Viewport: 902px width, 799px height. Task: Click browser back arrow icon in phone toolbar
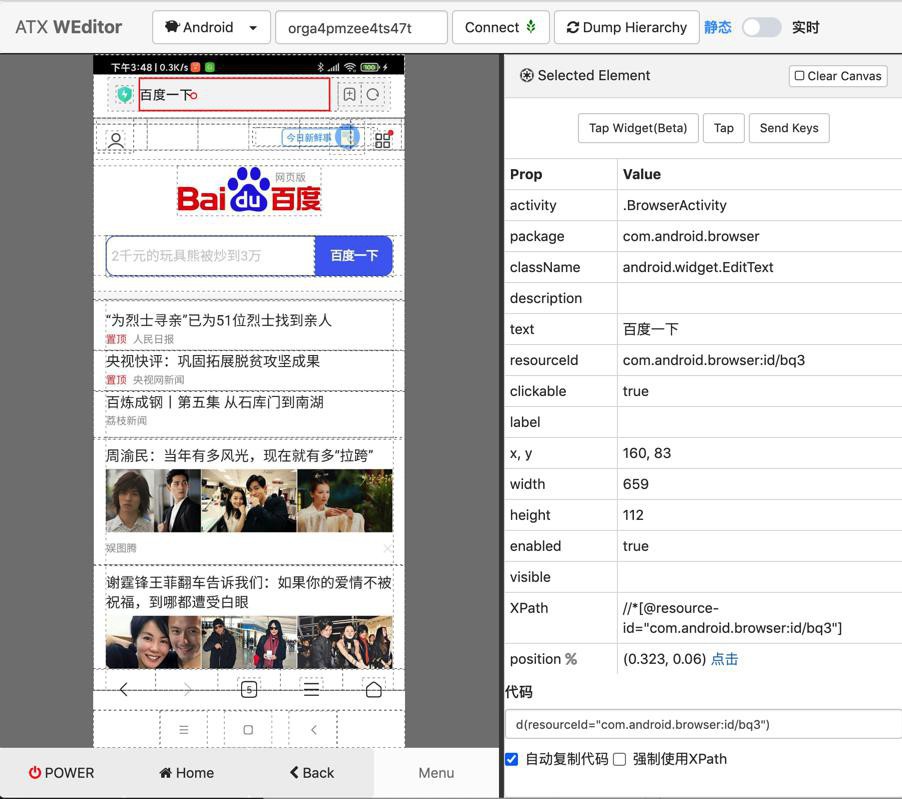(x=124, y=689)
